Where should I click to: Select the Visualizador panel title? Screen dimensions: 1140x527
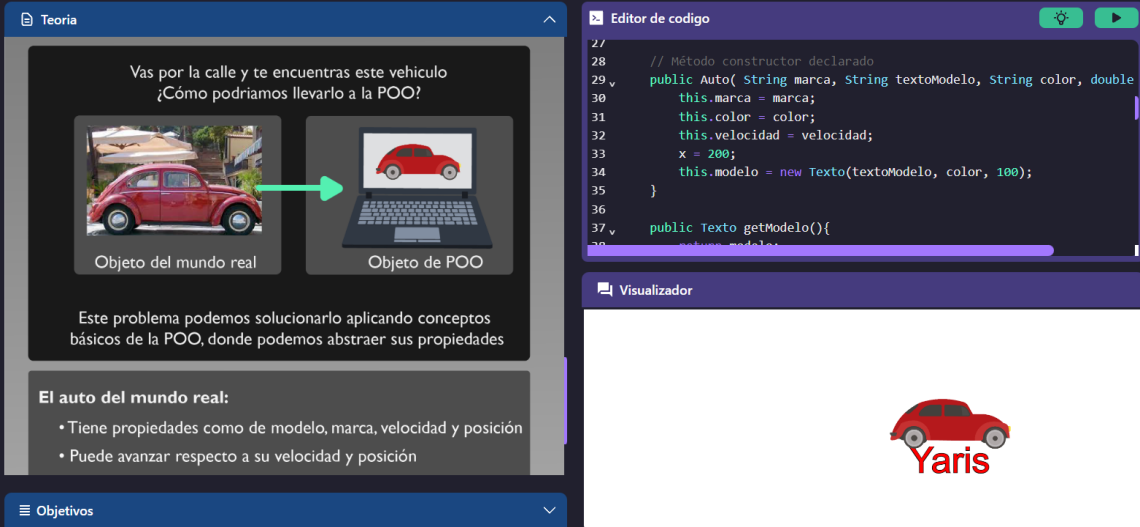(x=655, y=290)
